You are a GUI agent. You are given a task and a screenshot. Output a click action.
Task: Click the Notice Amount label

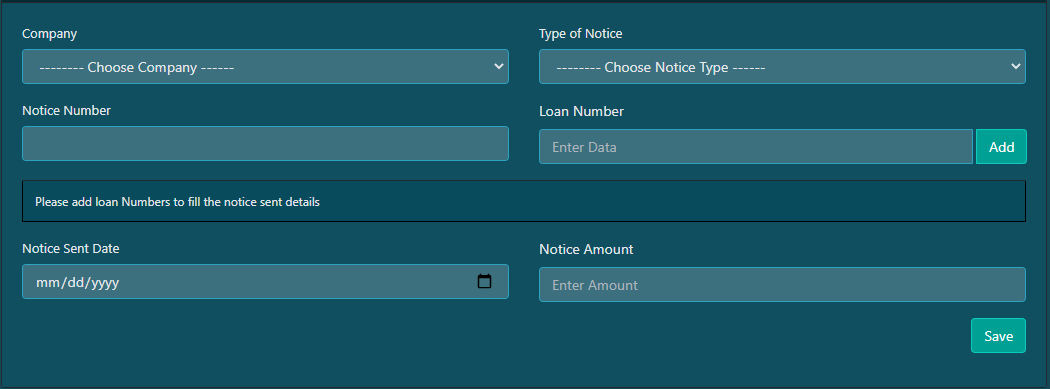pos(586,249)
